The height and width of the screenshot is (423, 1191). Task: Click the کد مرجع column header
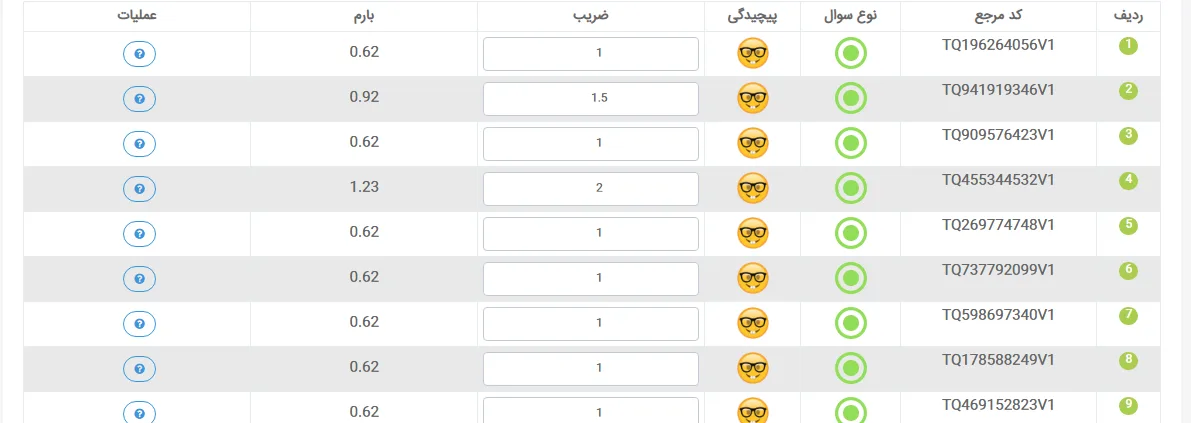pyautogui.click(x=998, y=16)
